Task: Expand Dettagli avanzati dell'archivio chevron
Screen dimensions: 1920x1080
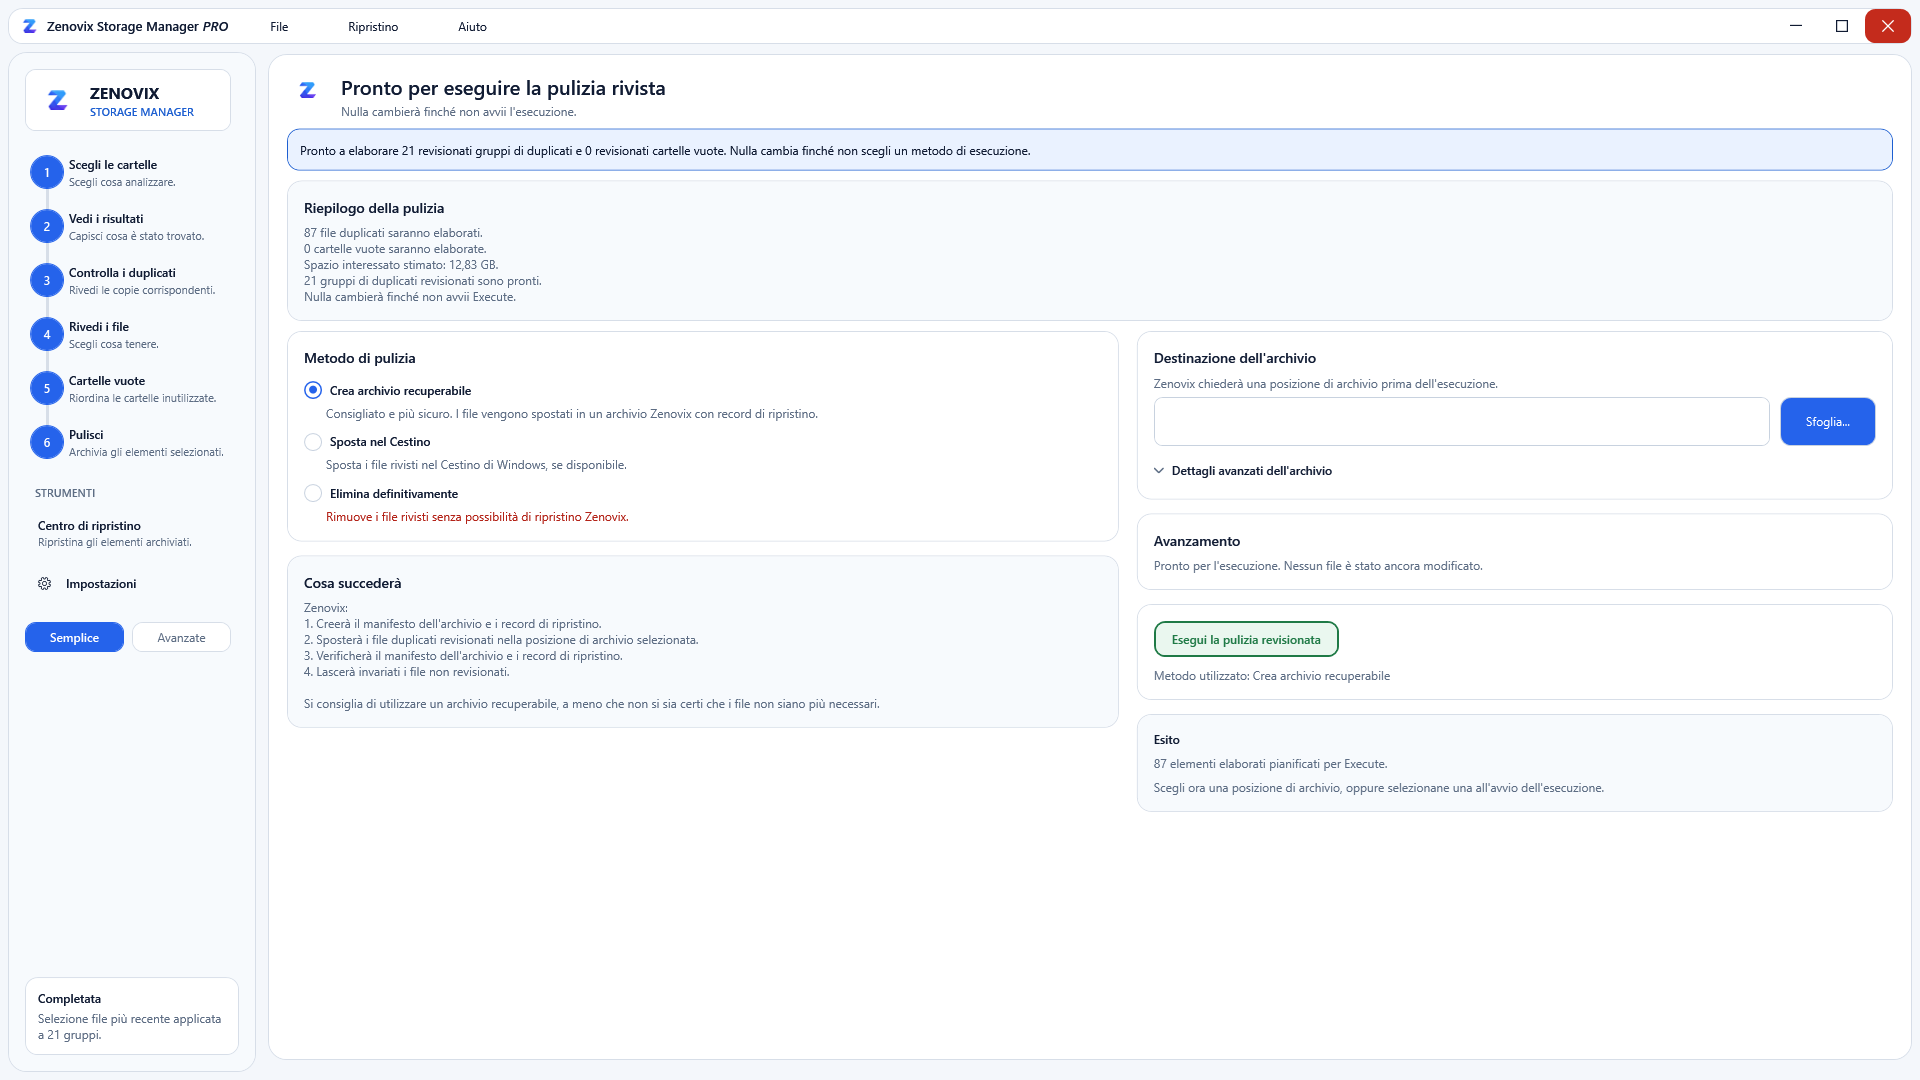Action: coord(1159,471)
